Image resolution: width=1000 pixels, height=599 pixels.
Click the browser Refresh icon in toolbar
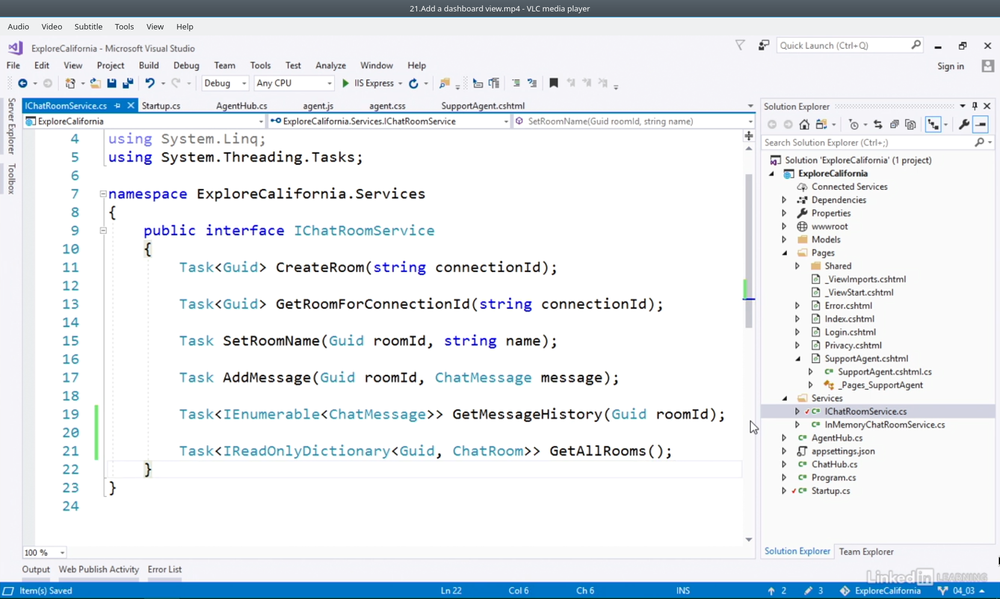click(x=413, y=84)
